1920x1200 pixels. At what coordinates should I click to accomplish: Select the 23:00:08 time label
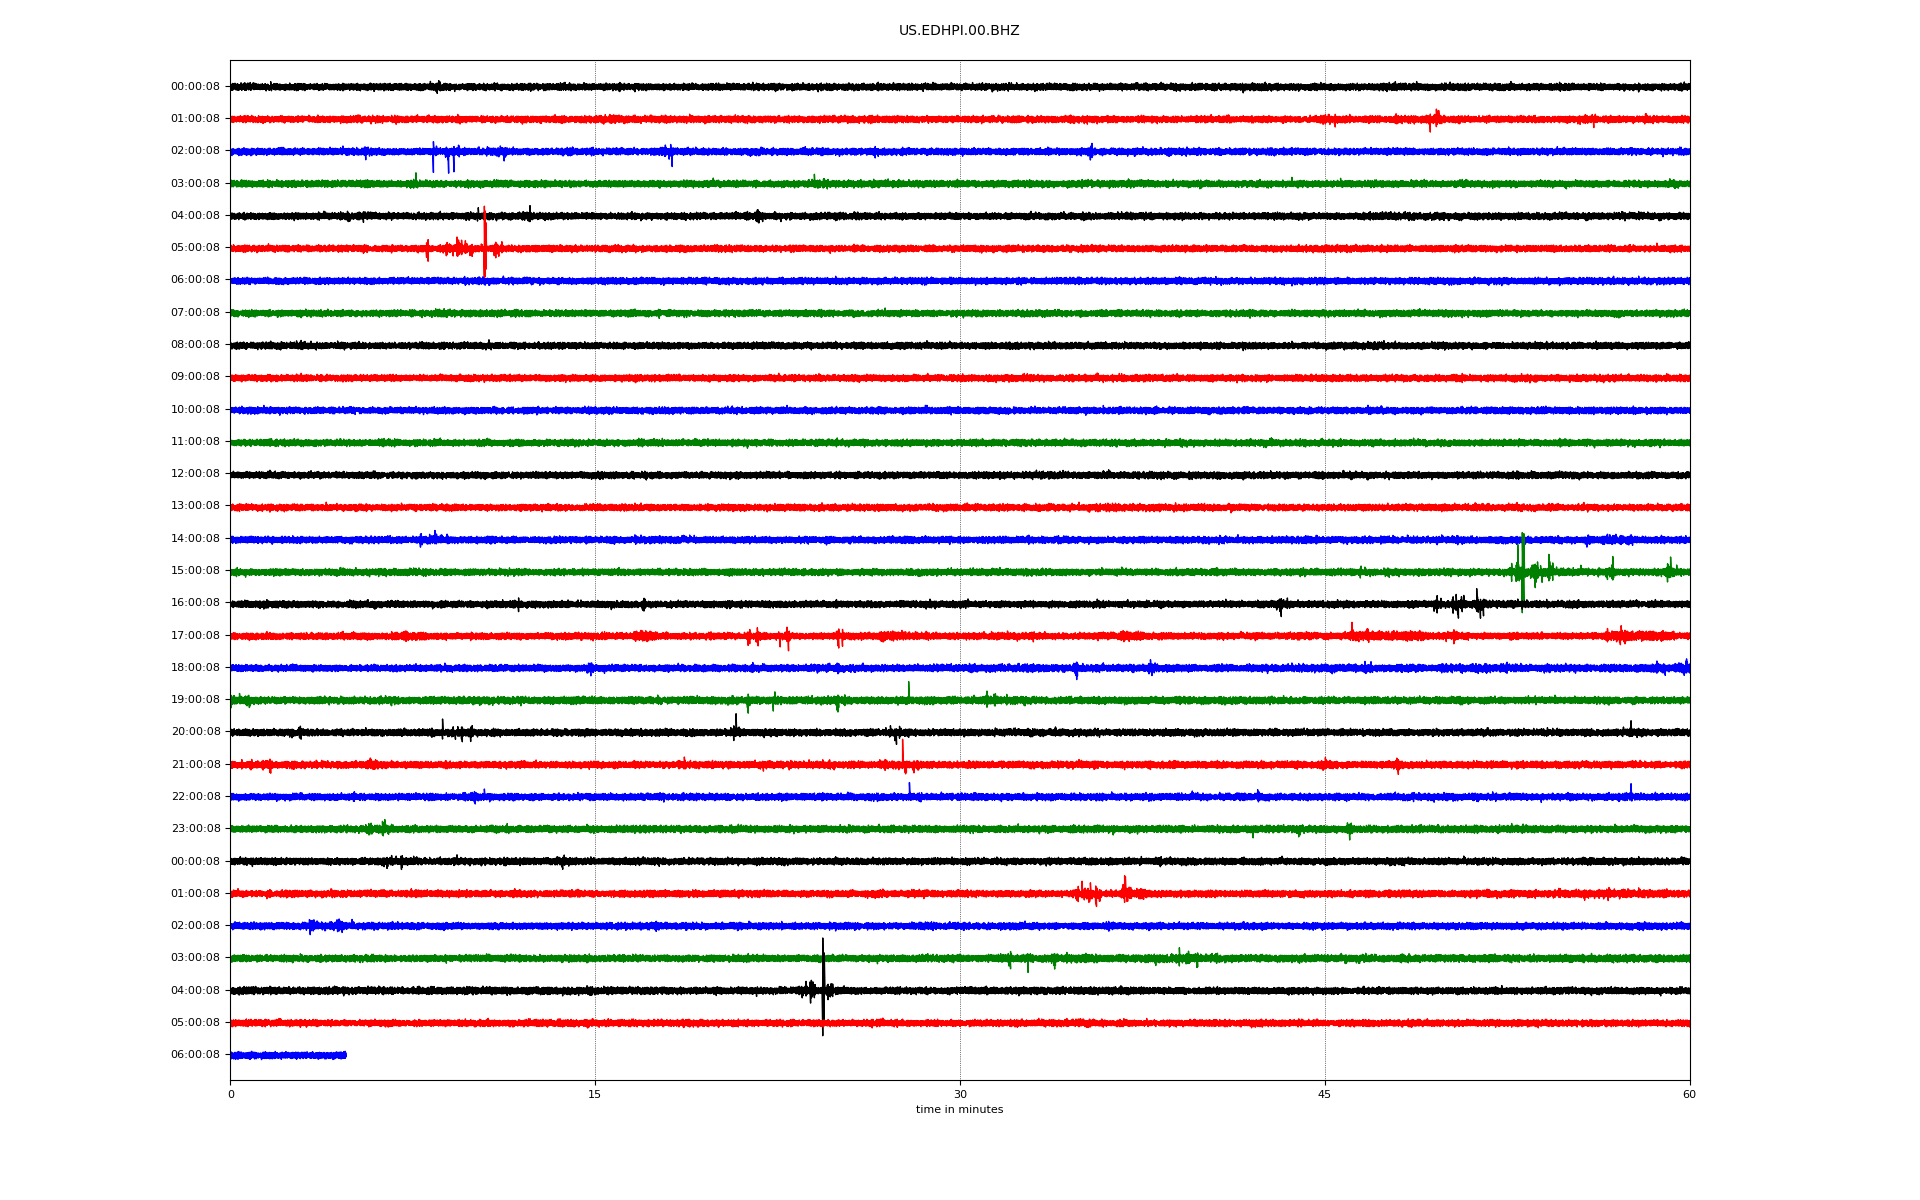tap(195, 829)
